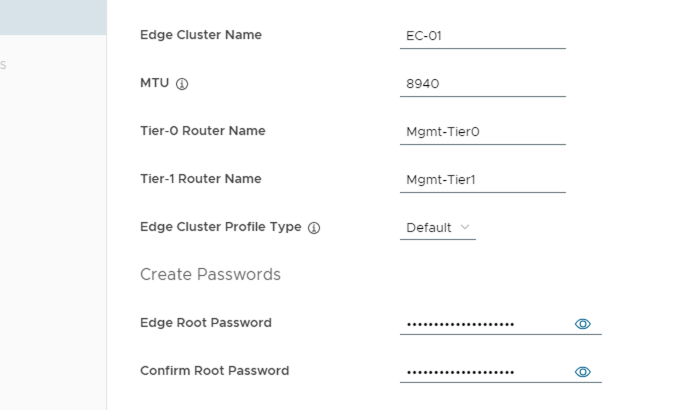Click the Tier-0 Router Name input field
This screenshot has width=699, height=410.
[482, 131]
